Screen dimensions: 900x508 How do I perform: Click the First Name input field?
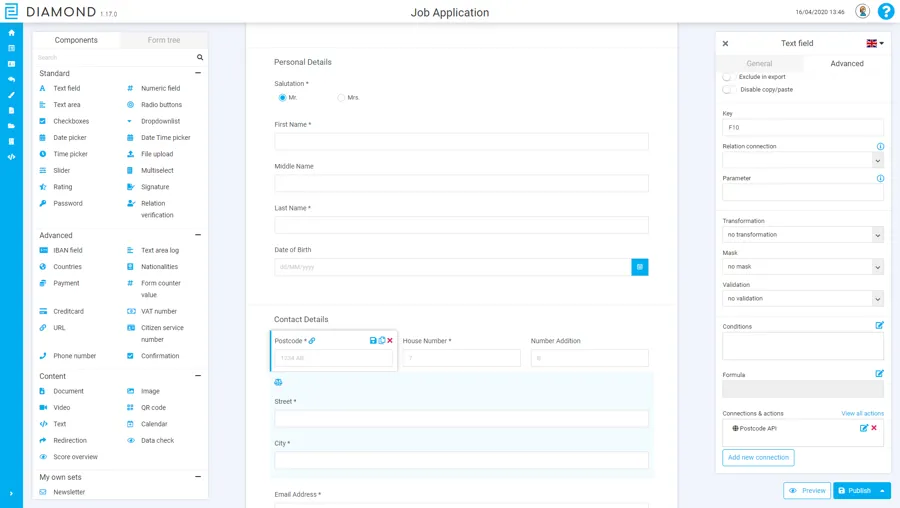(461, 142)
